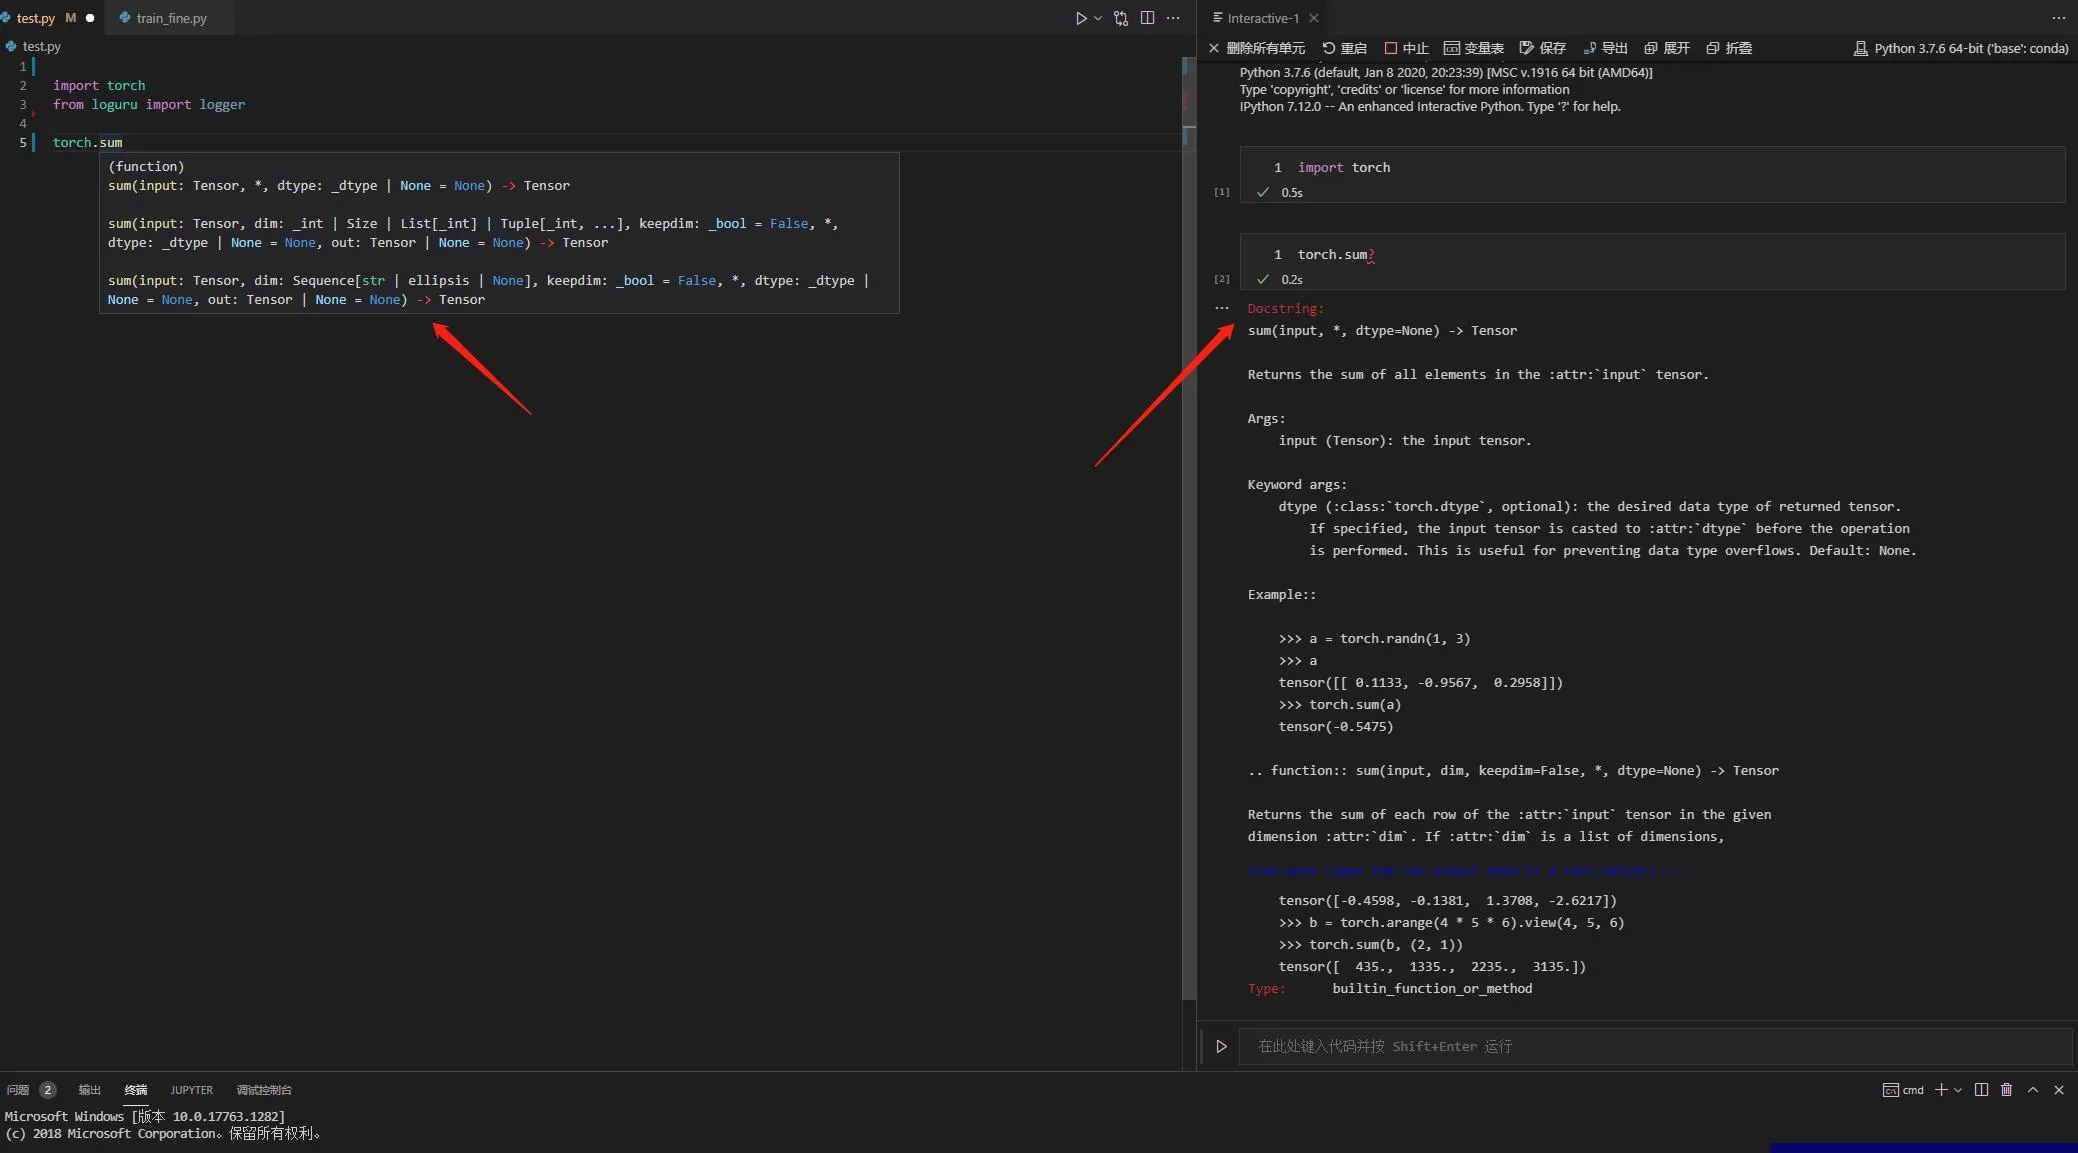This screenshot has height=1153, width=2078.
Task: Open the run options dropdown arrow
Action: (x=1098, y=18)
